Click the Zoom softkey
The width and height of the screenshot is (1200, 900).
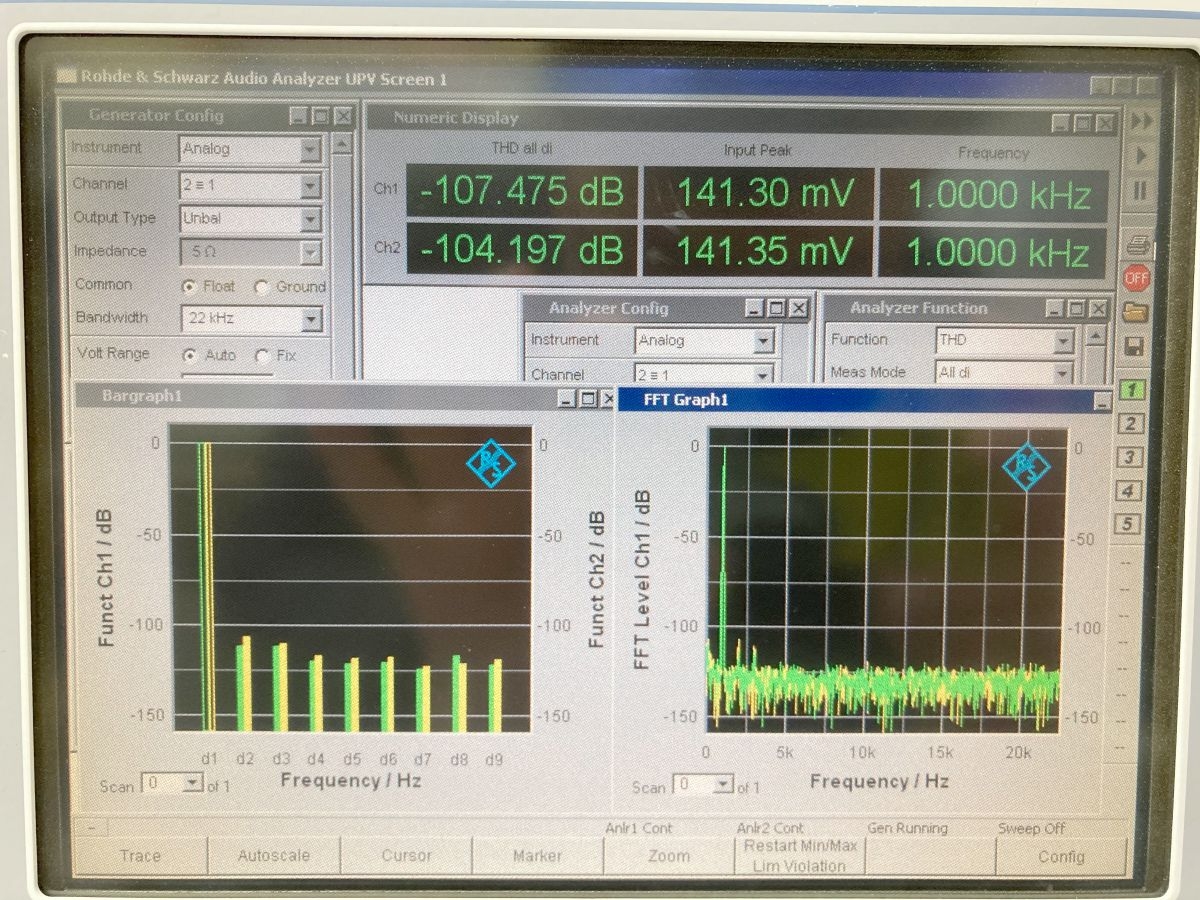pyautogui.click(x=668, y=857)
